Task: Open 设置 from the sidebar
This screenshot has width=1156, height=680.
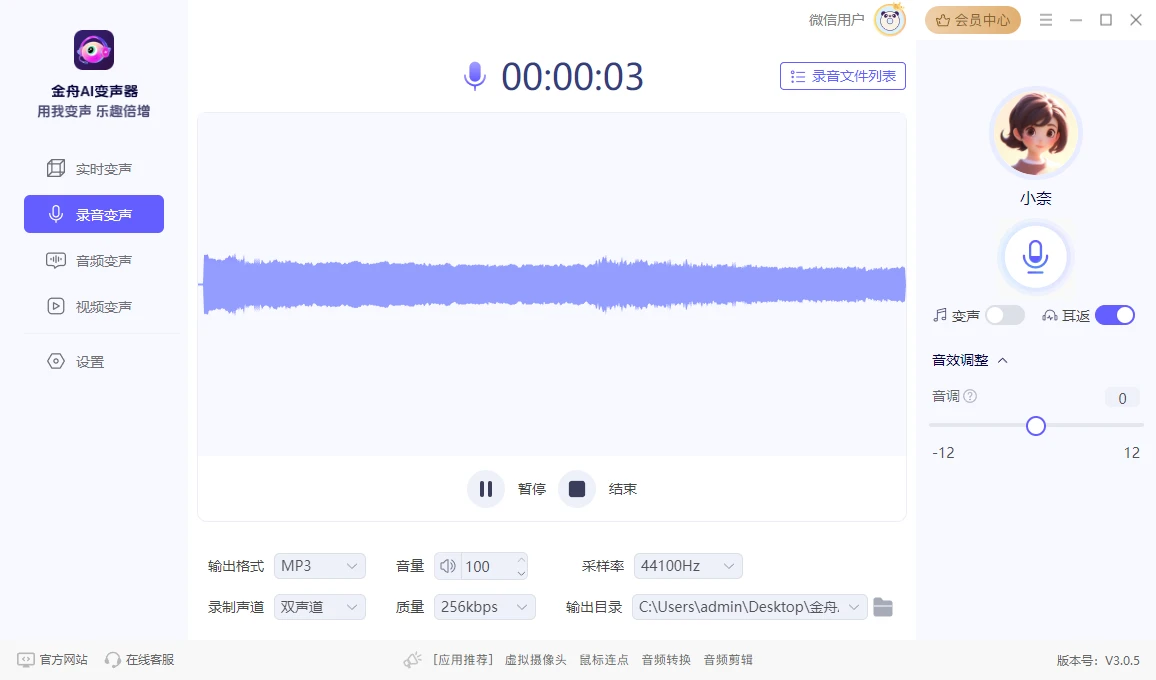Action: click(x=88, y=361)
